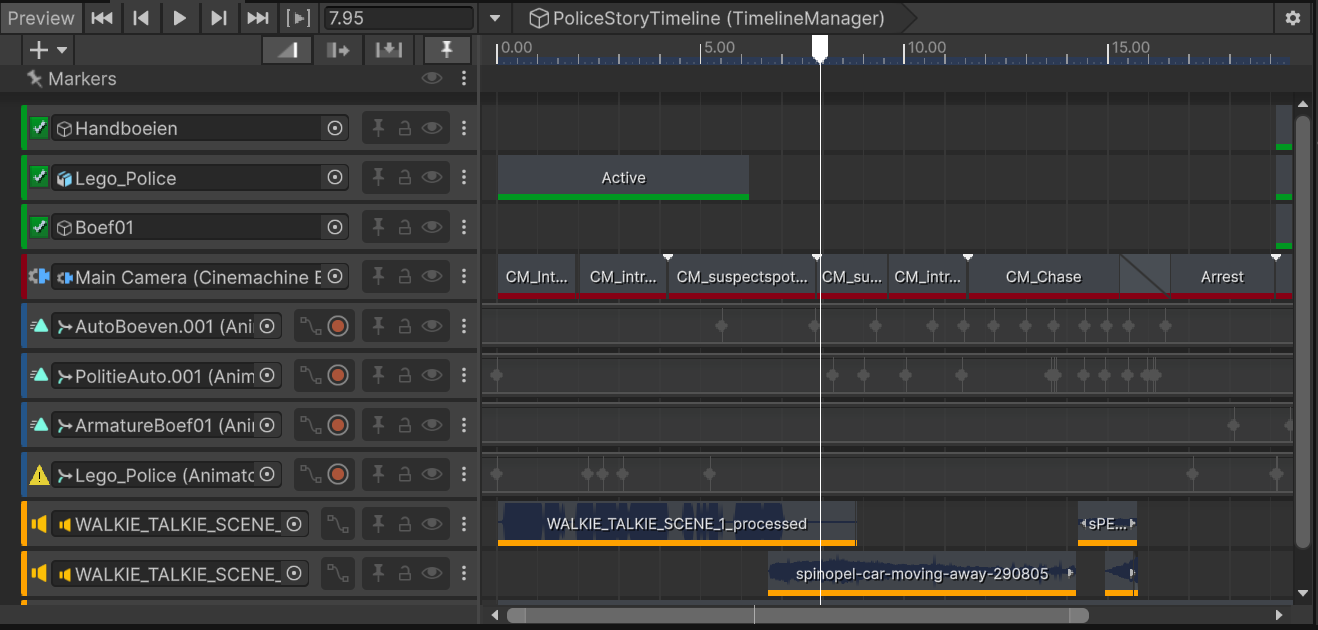Open timeline settings gear
This screenshot has width=1318, height=630.
coord(1293,18)
